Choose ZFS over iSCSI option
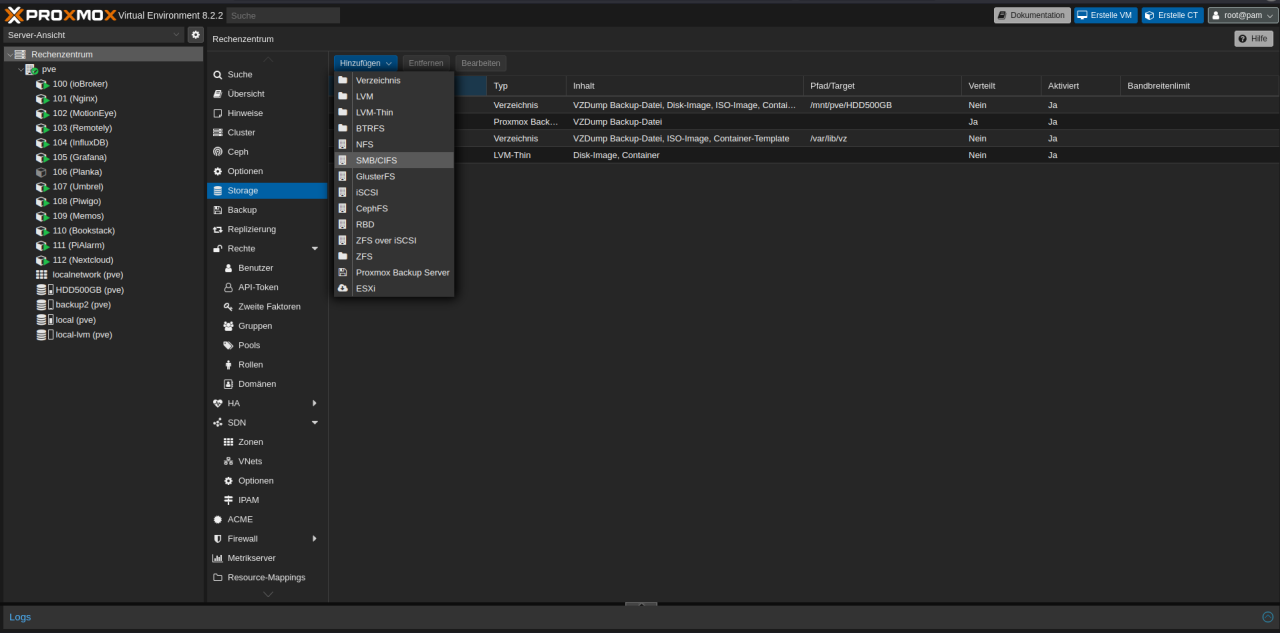The height and width of the screenshot is (633, 1280). point(394,240)
